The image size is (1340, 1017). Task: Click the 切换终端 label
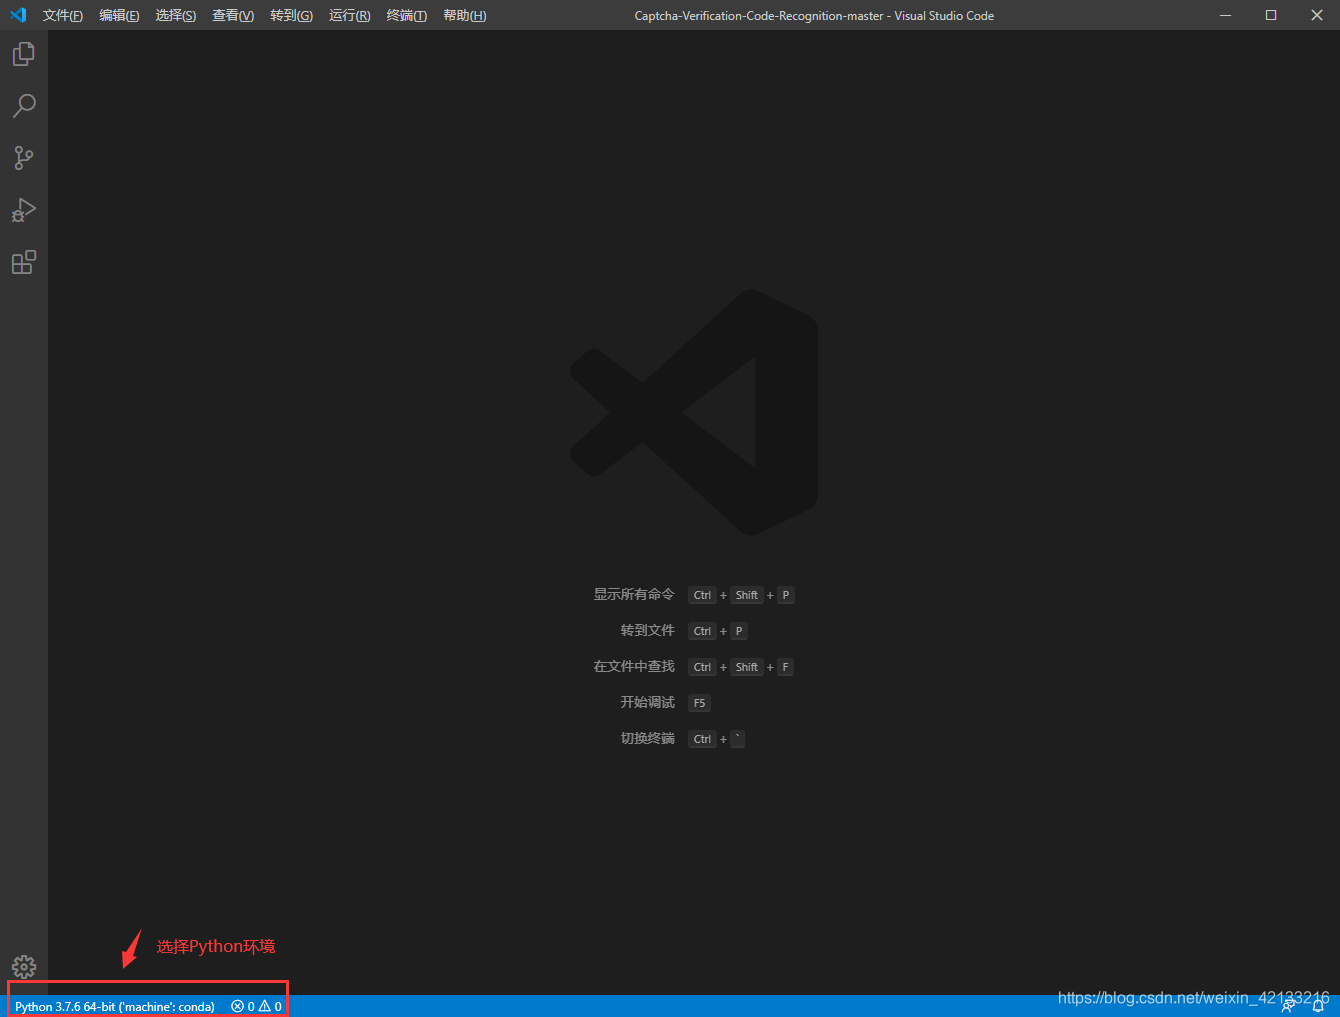(x=647, y=738)
